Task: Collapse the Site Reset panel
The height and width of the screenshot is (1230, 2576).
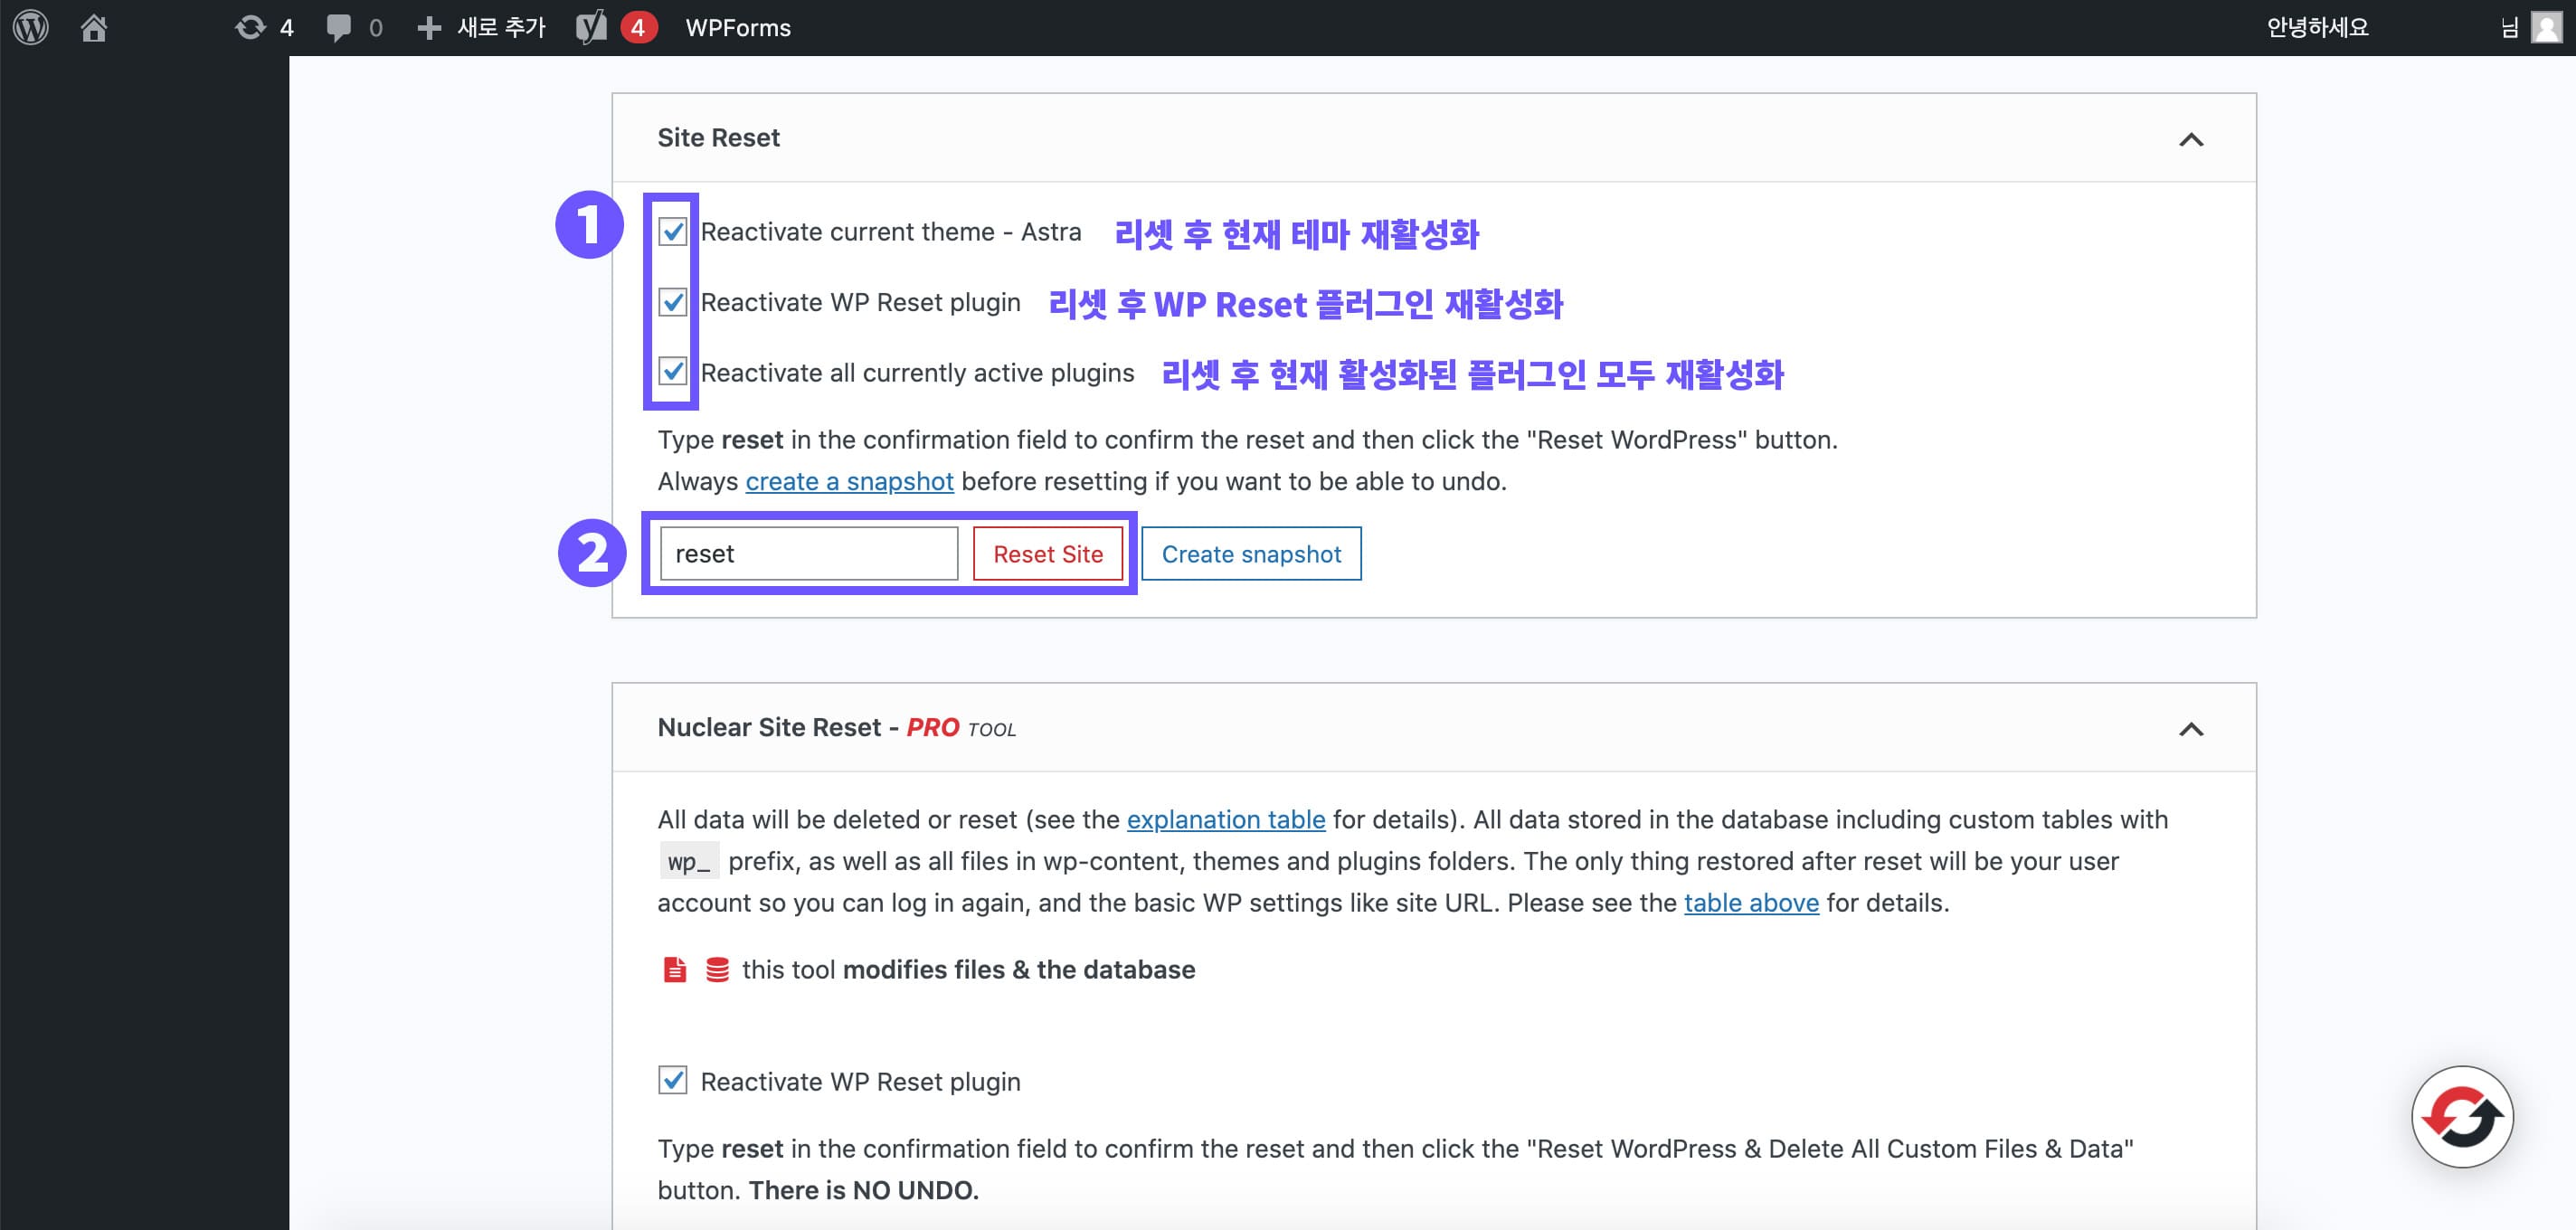Action: click(x=2190, y=139)
